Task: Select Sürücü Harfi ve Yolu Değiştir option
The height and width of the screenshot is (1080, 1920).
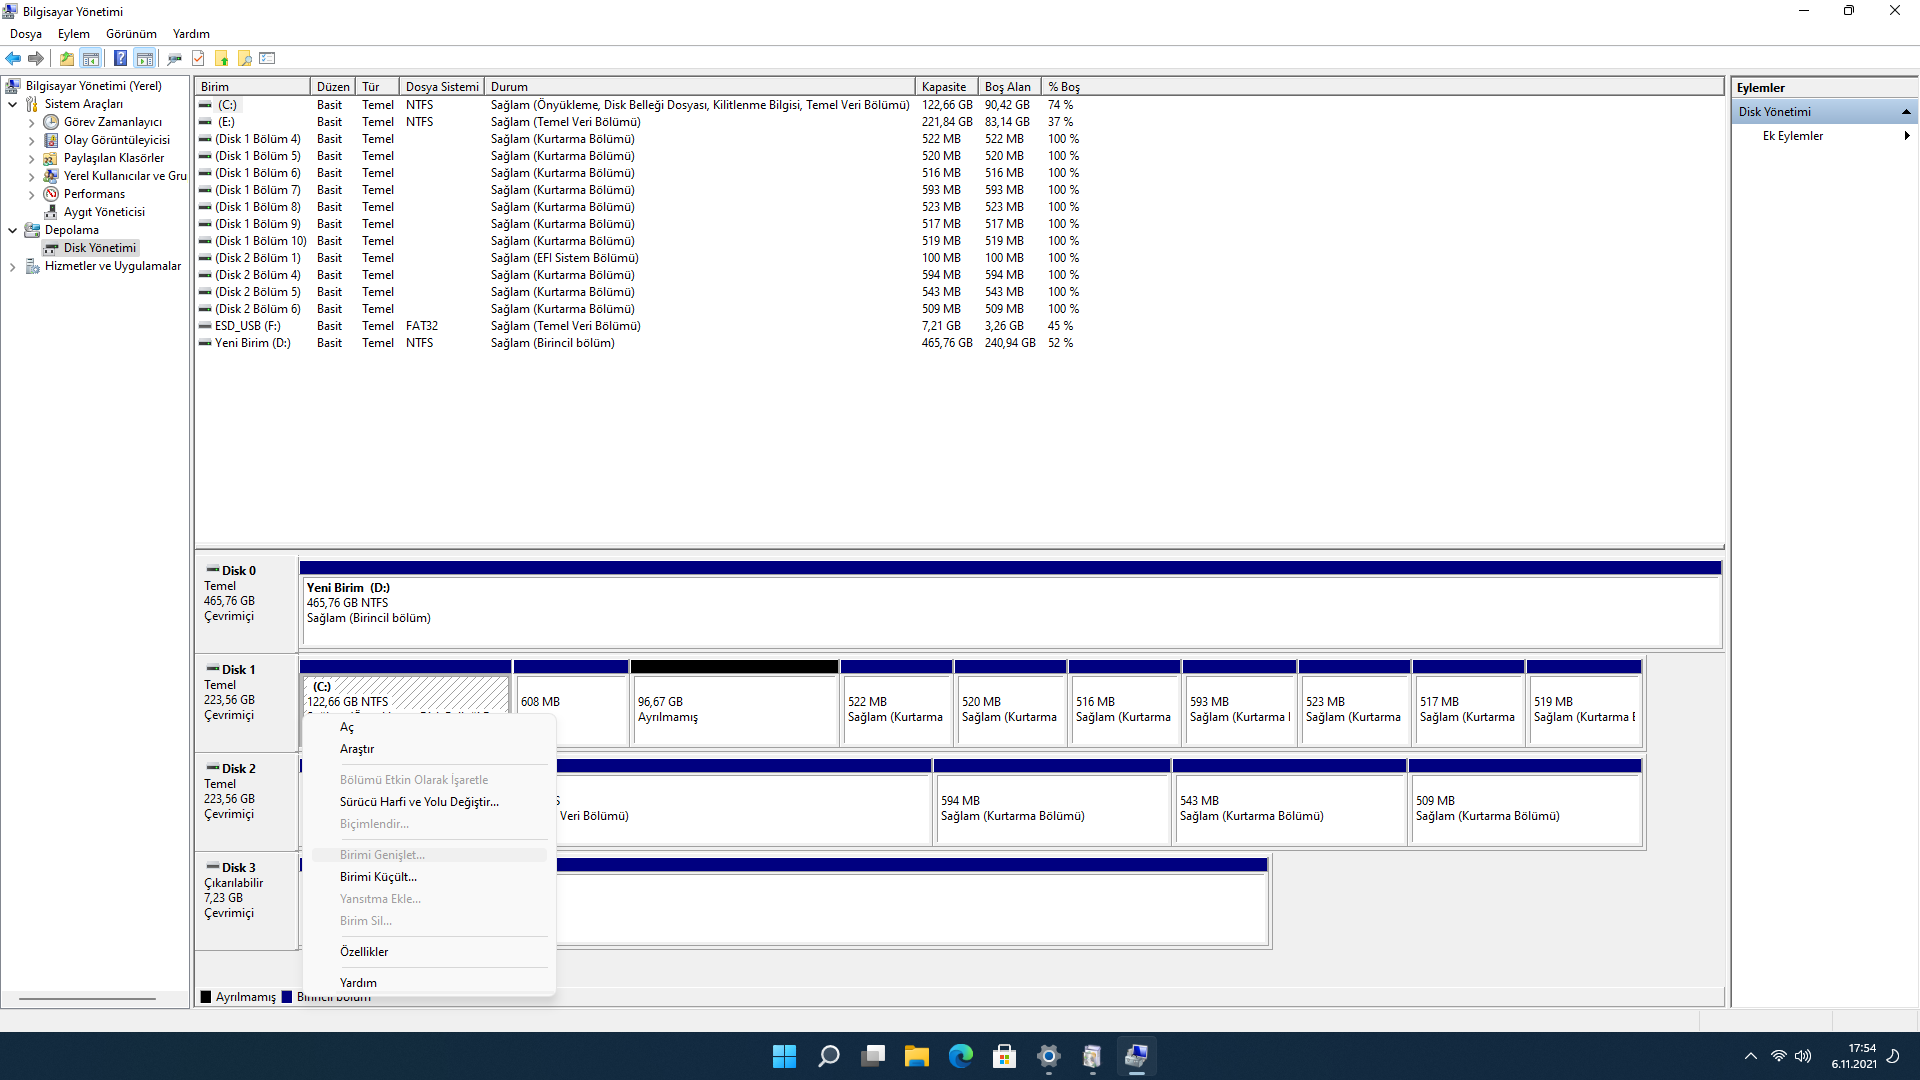Action: (x=419, y=802)
